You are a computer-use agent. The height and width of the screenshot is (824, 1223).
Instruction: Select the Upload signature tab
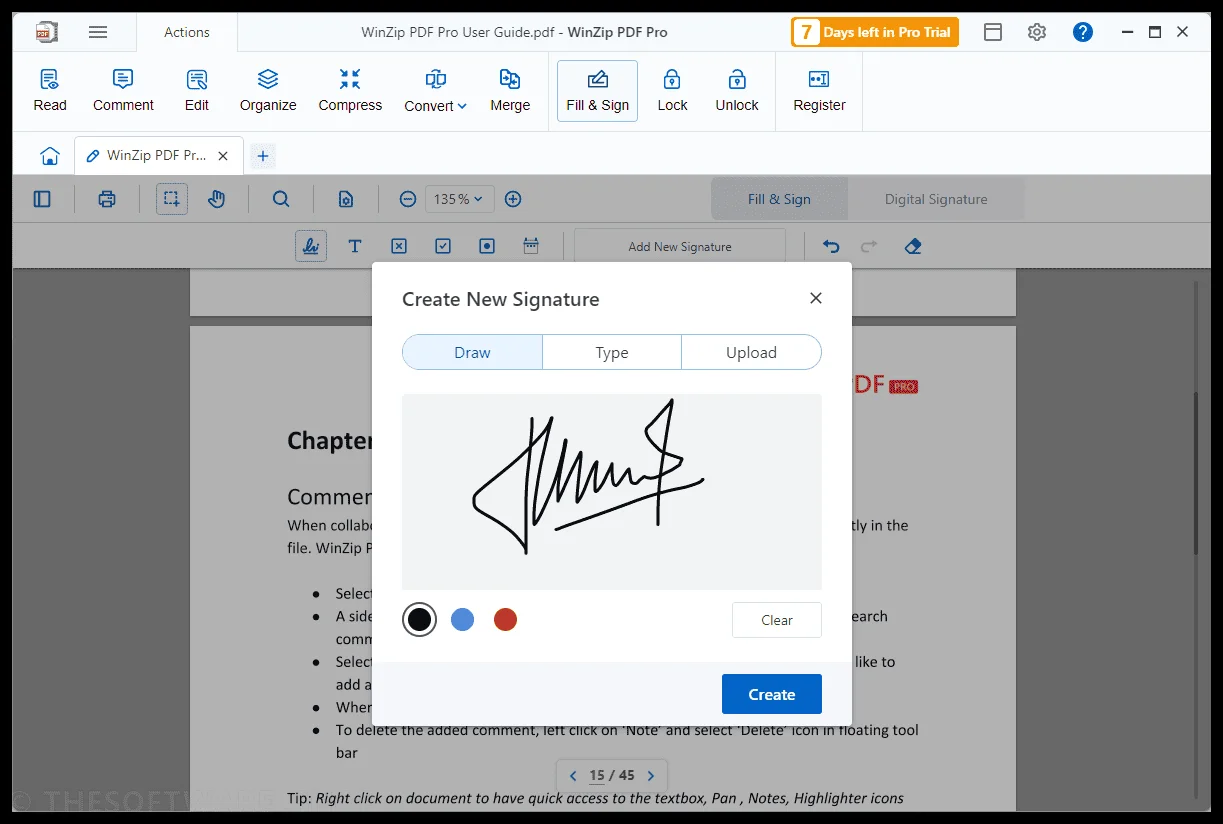[751, 352]
